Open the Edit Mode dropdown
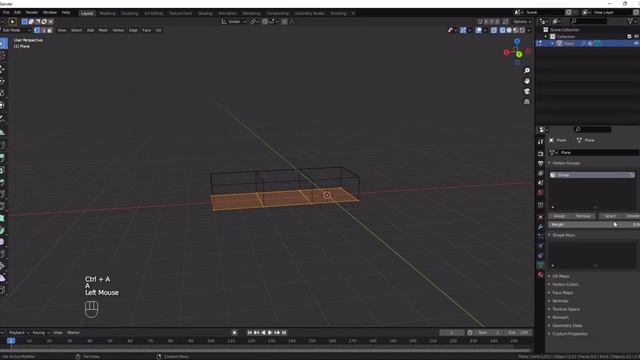 coord(16,30)
